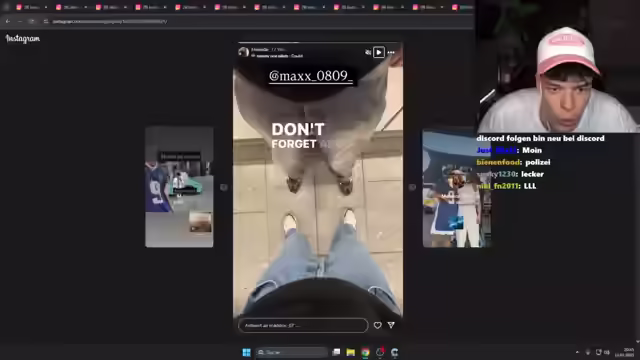Switch to the fifth Instagram browser tab
The width and height of the screenshot is (640, 360).
(190, 7)
